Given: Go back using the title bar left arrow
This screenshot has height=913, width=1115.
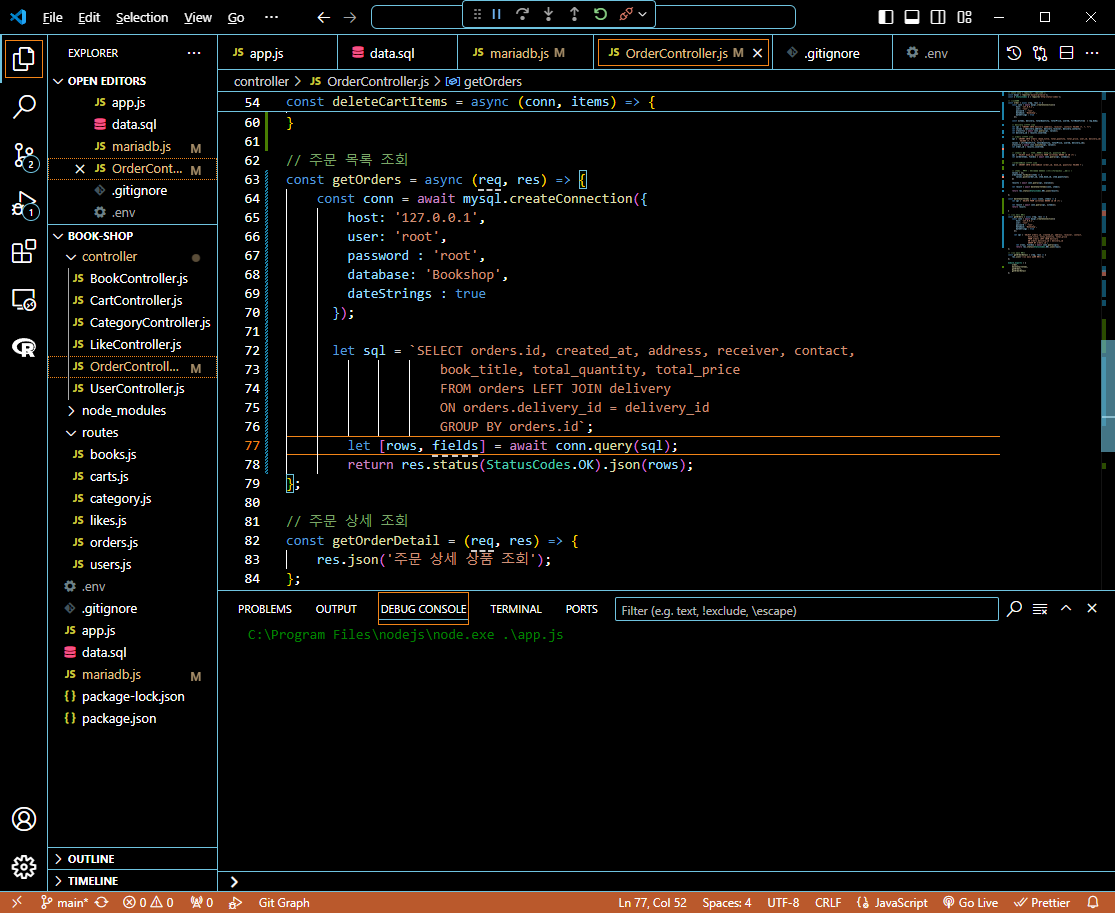Looking at the screenshot, I should [x=324, y=17].
